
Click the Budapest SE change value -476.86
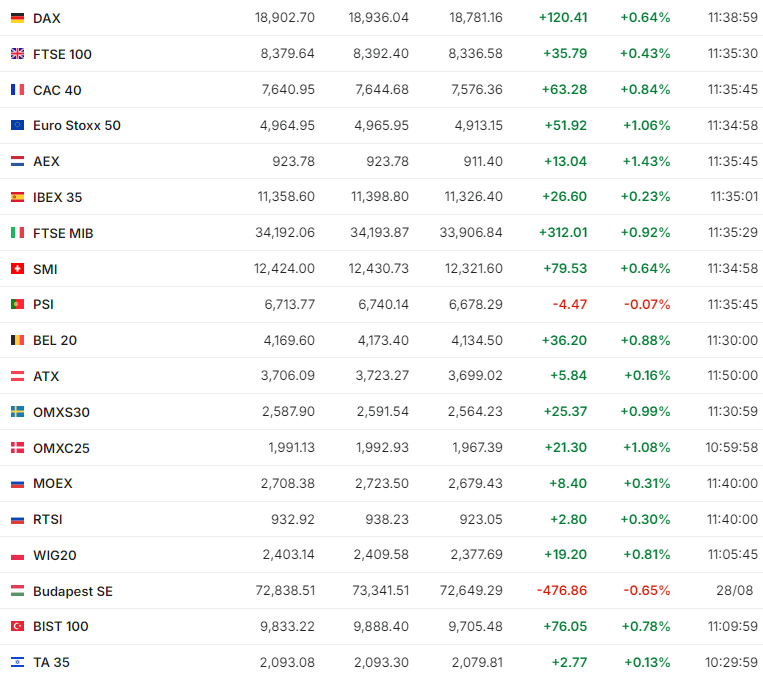click(561, 591)
